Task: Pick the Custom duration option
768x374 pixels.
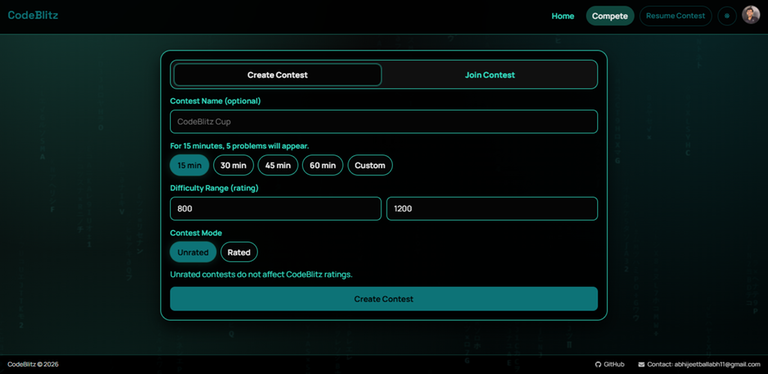Action: (370, 165)
